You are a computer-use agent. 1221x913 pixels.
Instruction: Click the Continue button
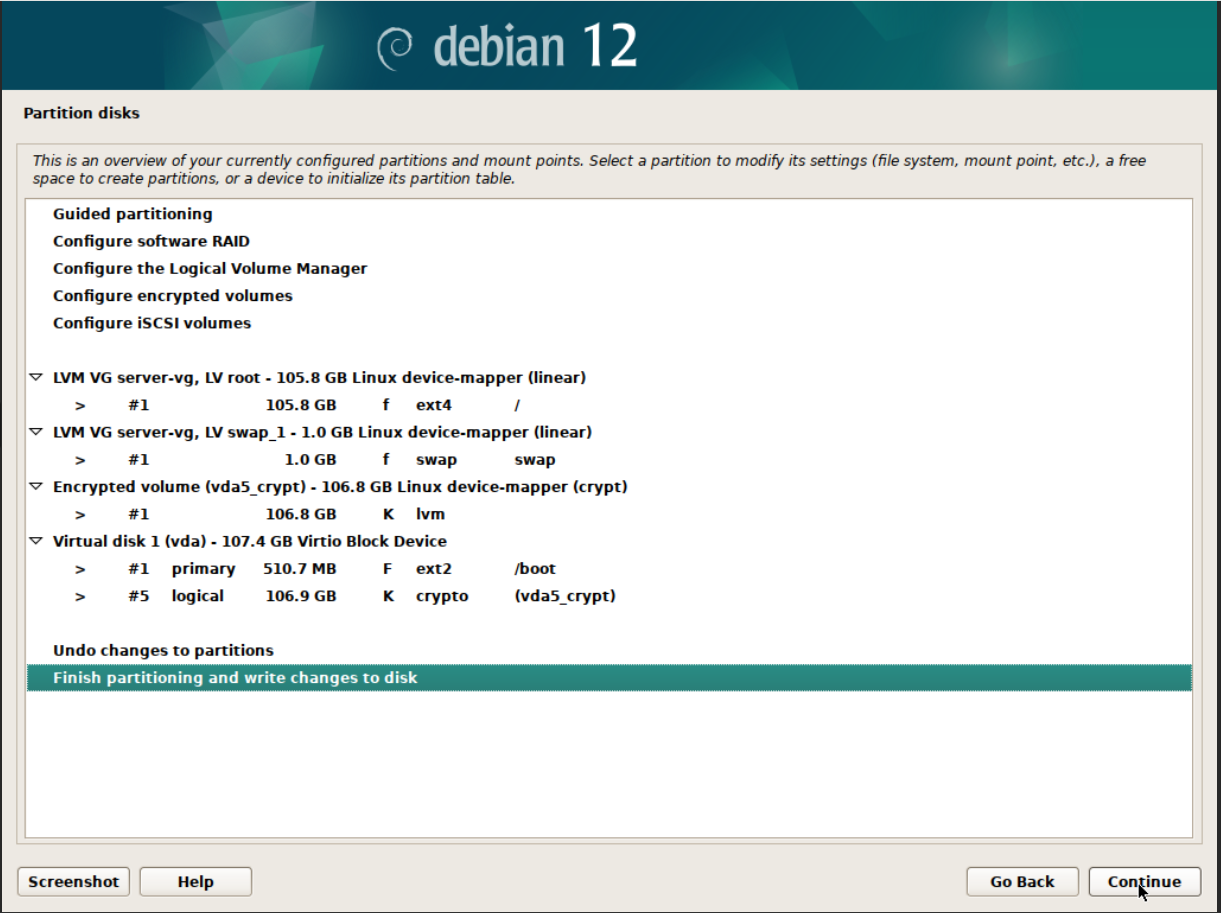pyautogui.click(x=1144, y=881)
